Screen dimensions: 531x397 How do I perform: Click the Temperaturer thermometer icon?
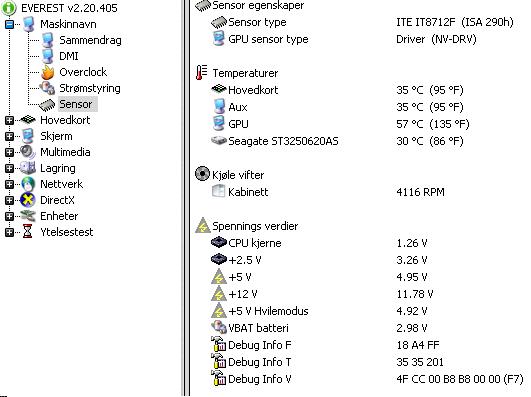pyautogui.click(x=202, y=73)
